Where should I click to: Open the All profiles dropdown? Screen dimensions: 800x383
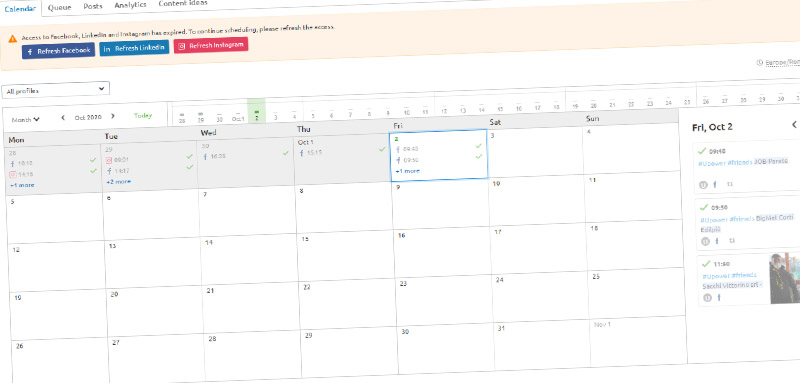pos(55,90)
